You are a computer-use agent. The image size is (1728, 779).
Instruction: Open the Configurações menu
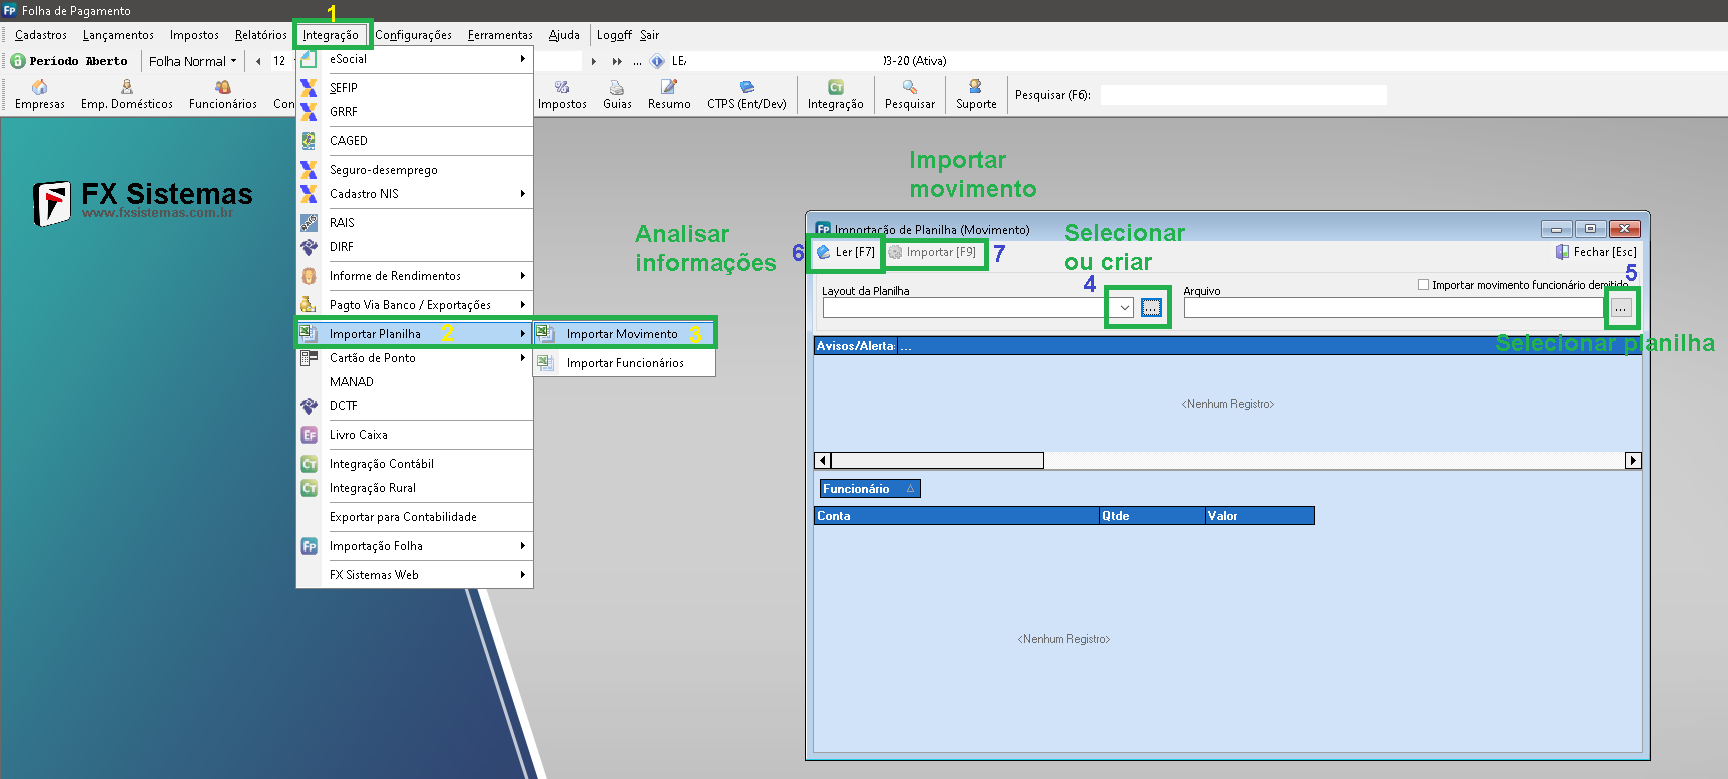(413, 35)
